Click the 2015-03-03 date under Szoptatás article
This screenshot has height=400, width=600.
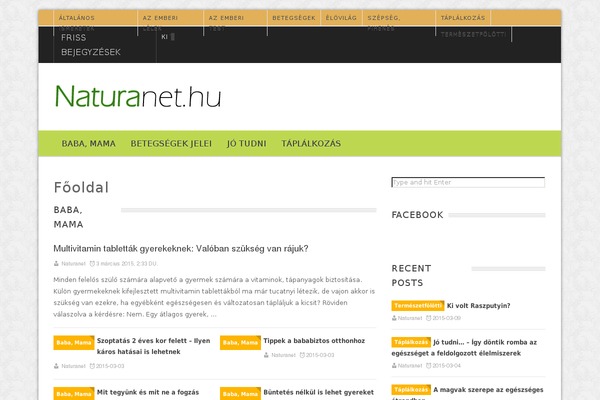tap(110, 366)
